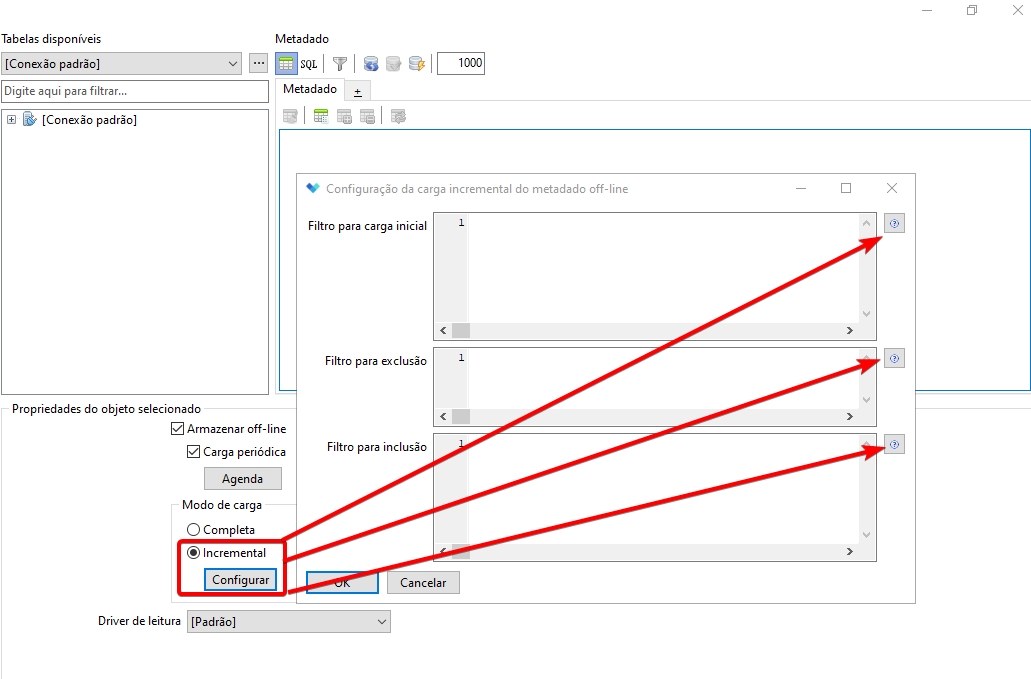The width and height of the screenshot is (1031, 679).
Task: Open help for Filtro para exclusão
Action: coord(894,358)
